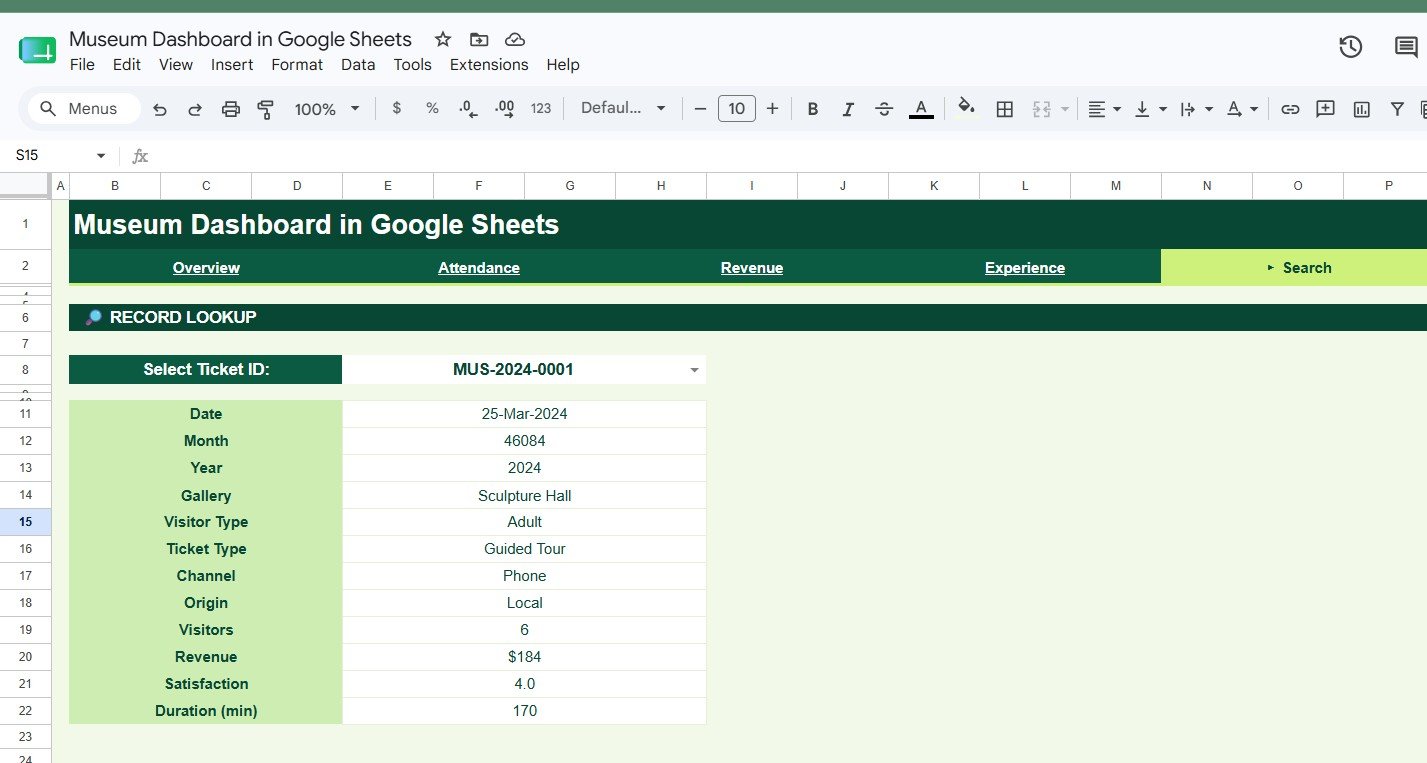Toggle Strikethrough formatting
Screen dimensions: 1427x763
[x=884, y=109]
